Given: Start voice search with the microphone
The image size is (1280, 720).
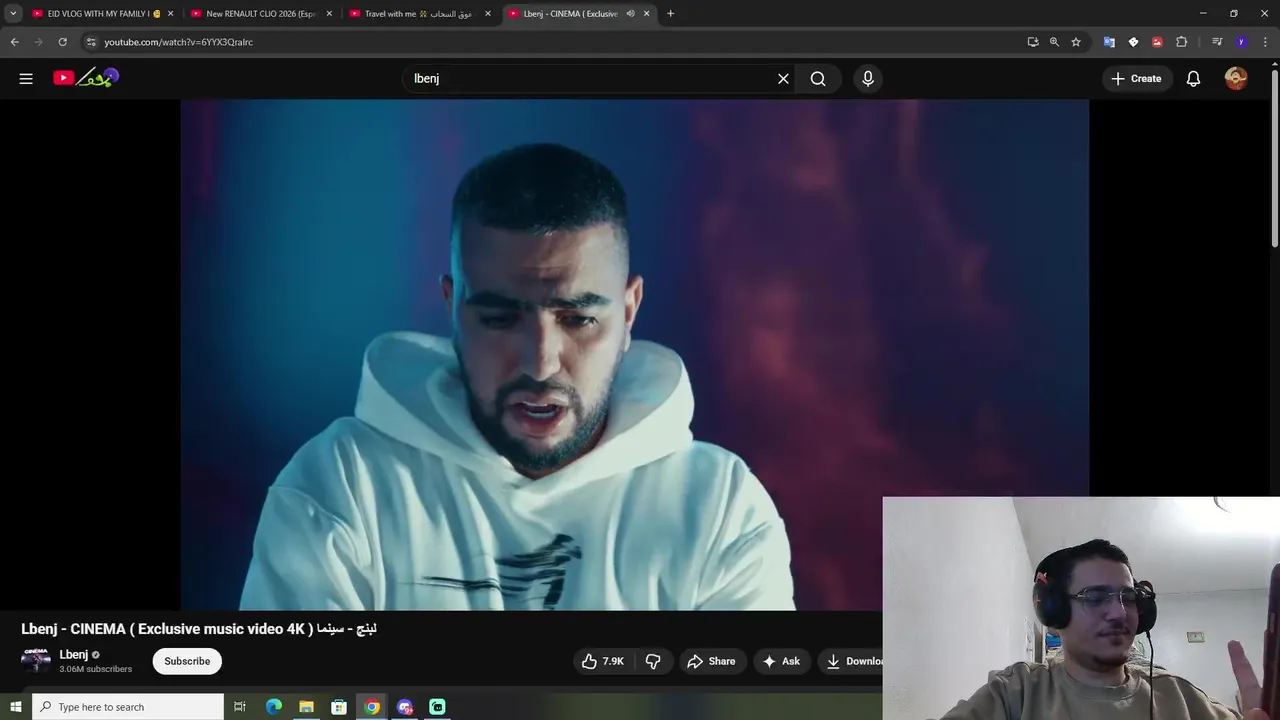Looking at the screenshot, I should point(868,78).
